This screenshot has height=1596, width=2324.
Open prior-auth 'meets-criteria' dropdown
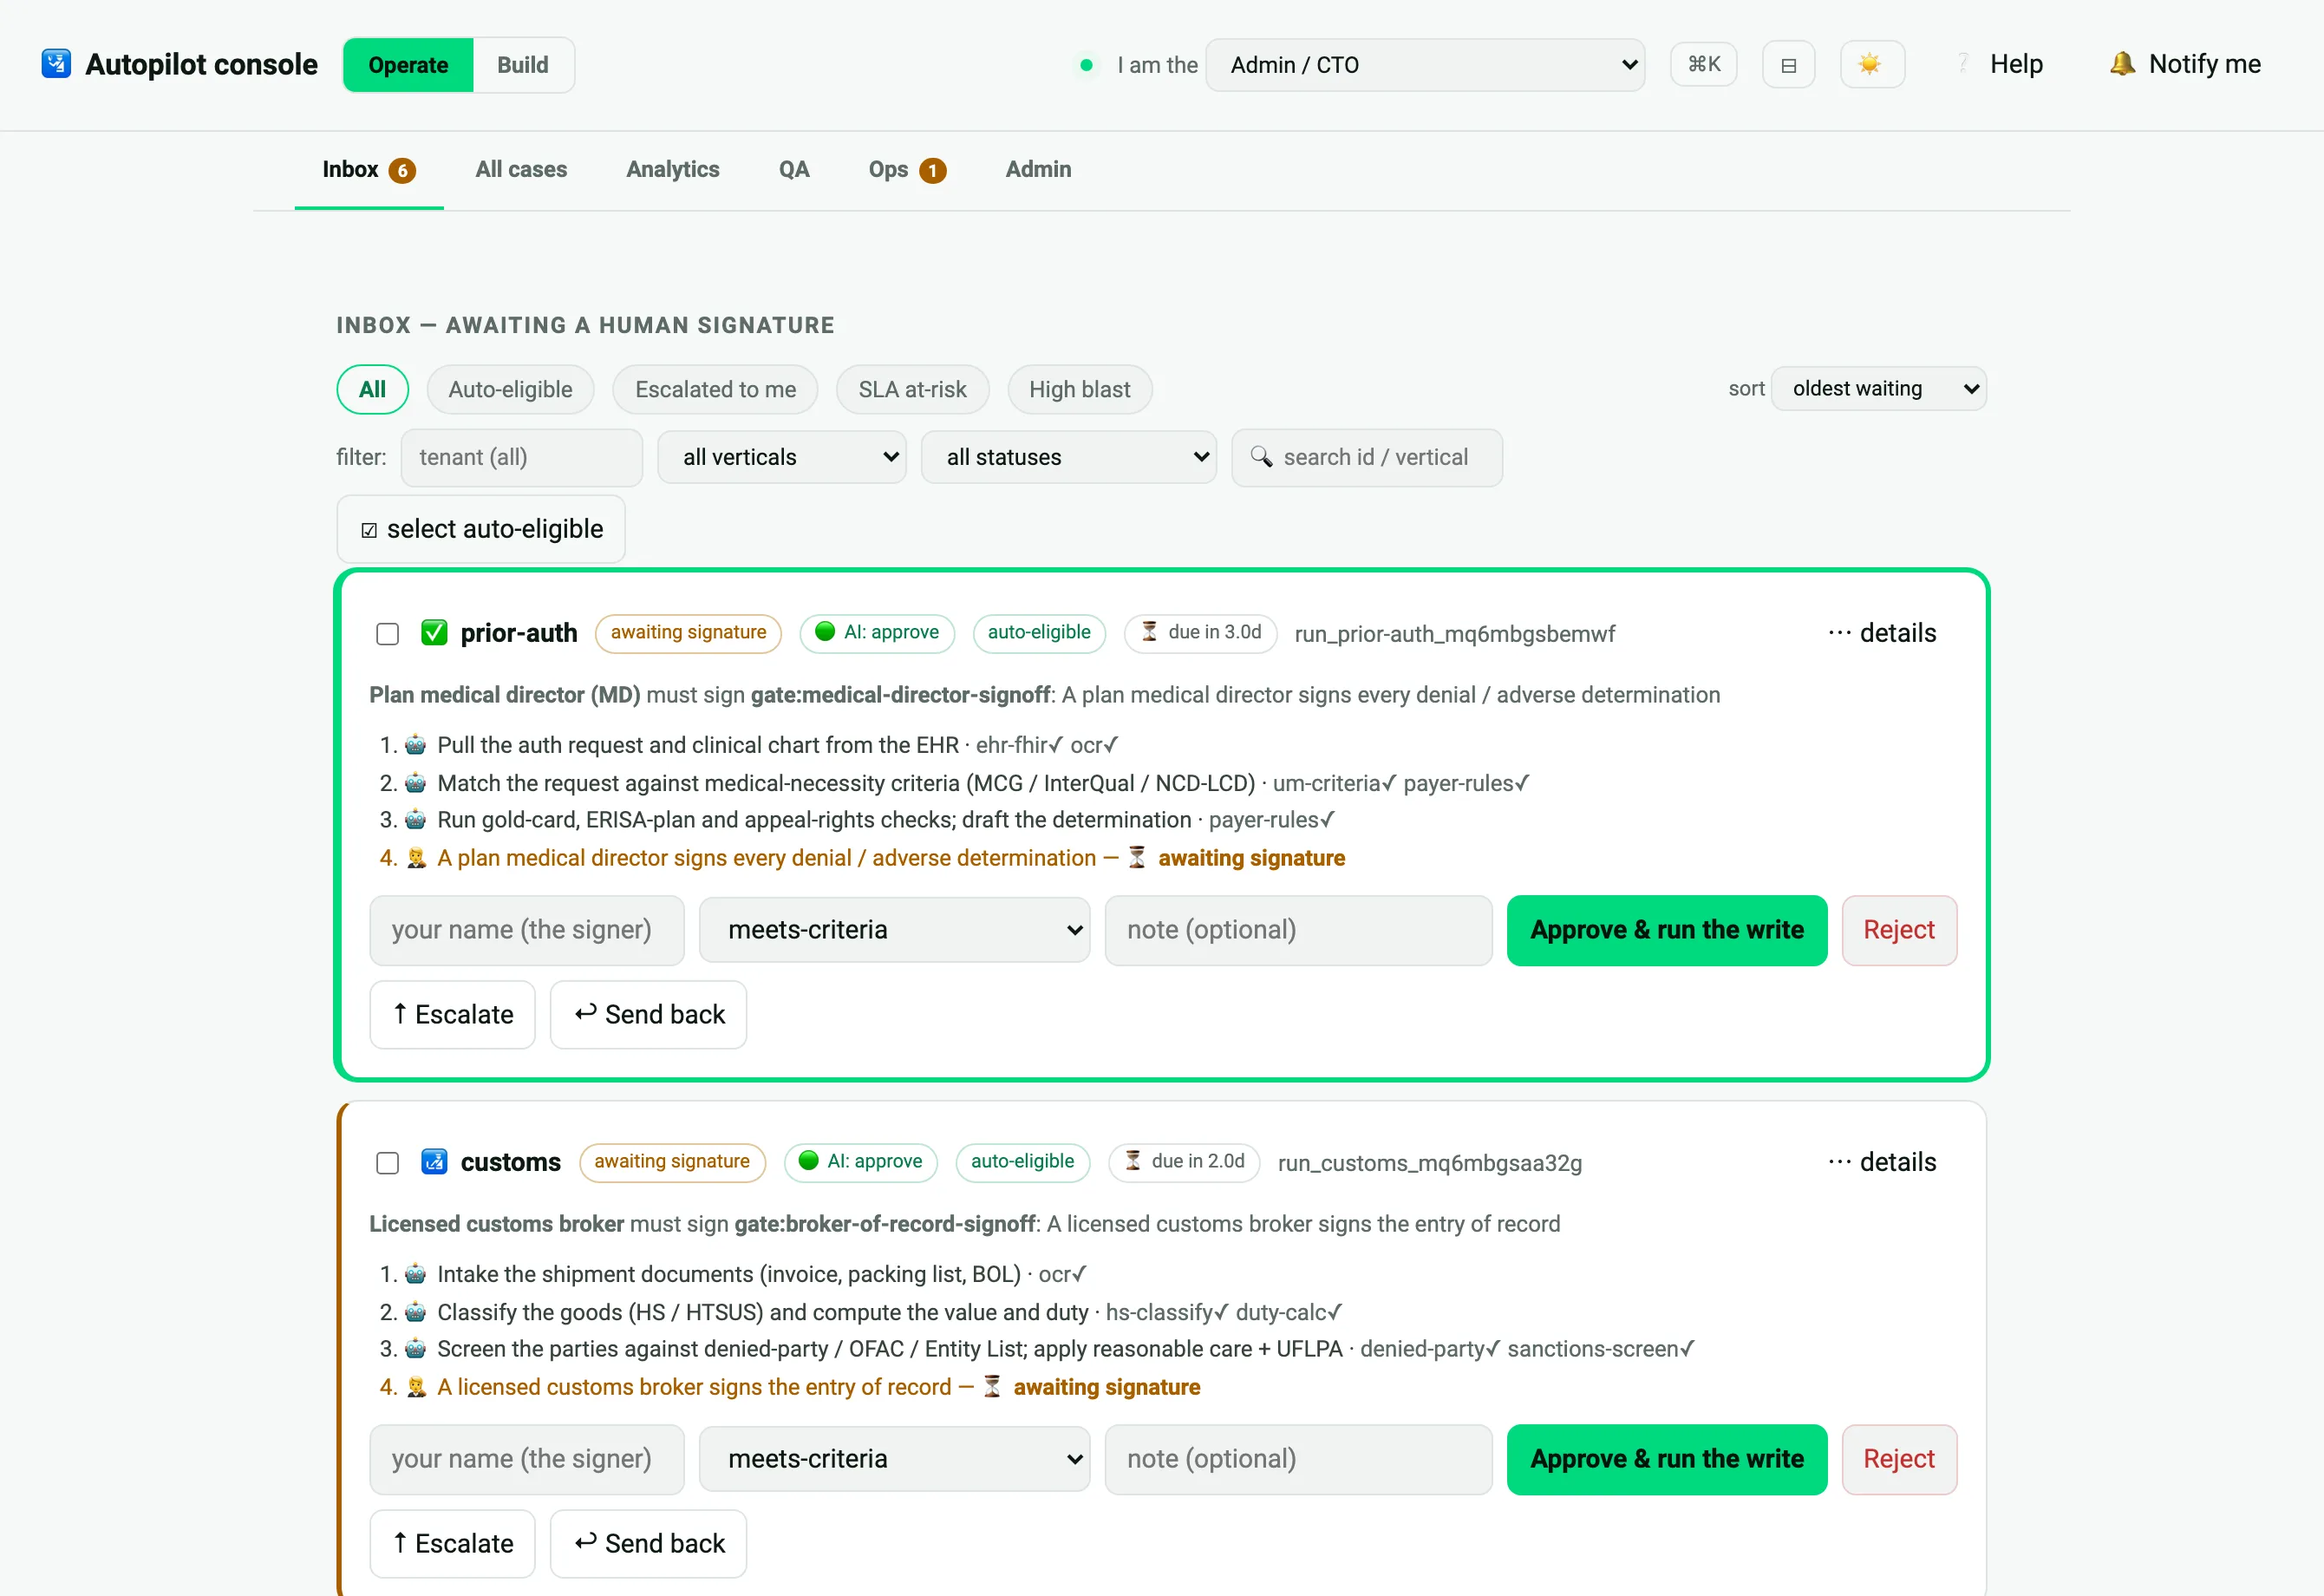[894, 930]
